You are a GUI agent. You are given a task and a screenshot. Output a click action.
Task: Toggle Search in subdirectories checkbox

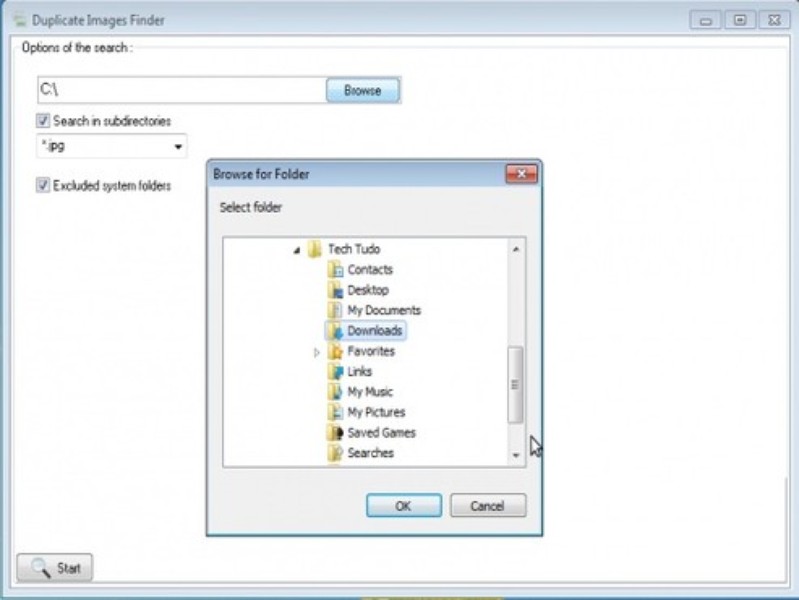point(43,121)
